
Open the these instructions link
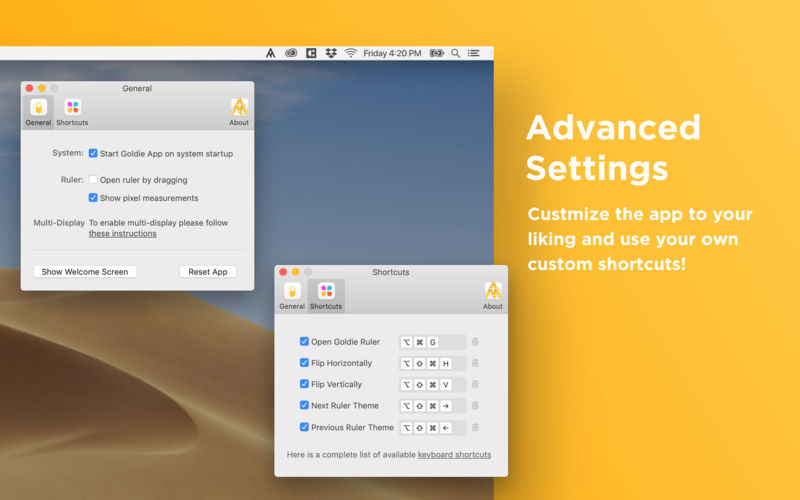122,234
